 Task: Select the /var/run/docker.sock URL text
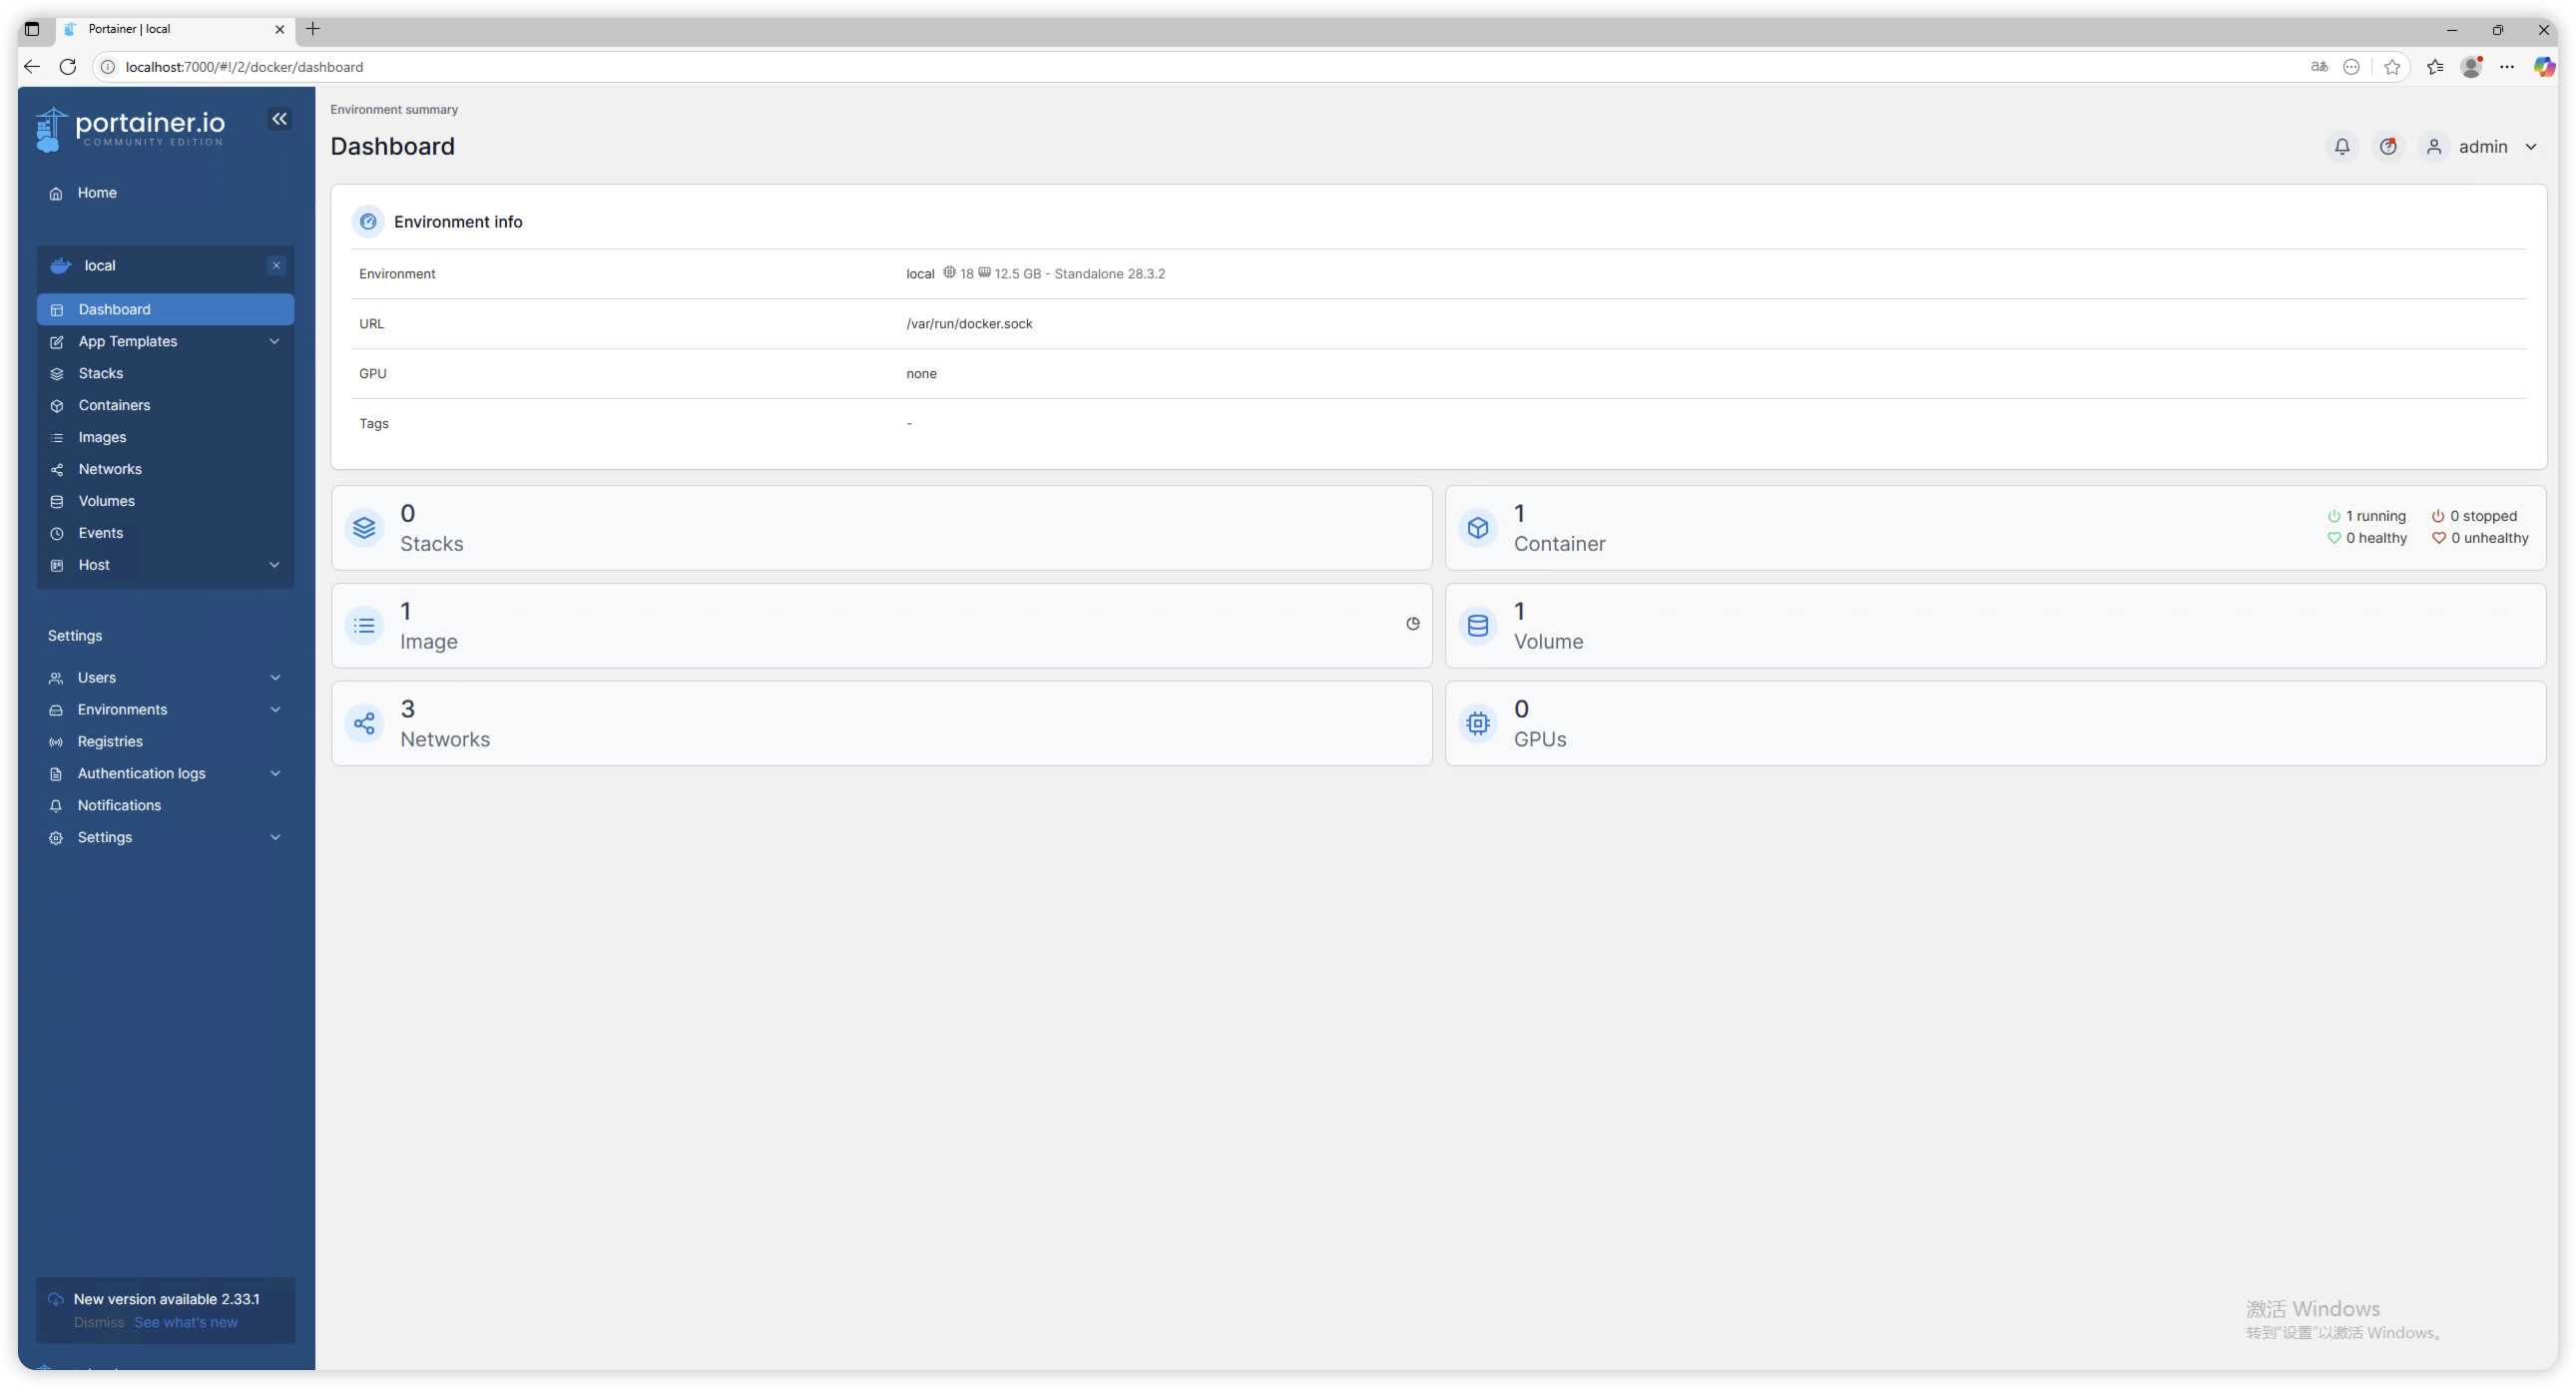click(x=969, y=324)
